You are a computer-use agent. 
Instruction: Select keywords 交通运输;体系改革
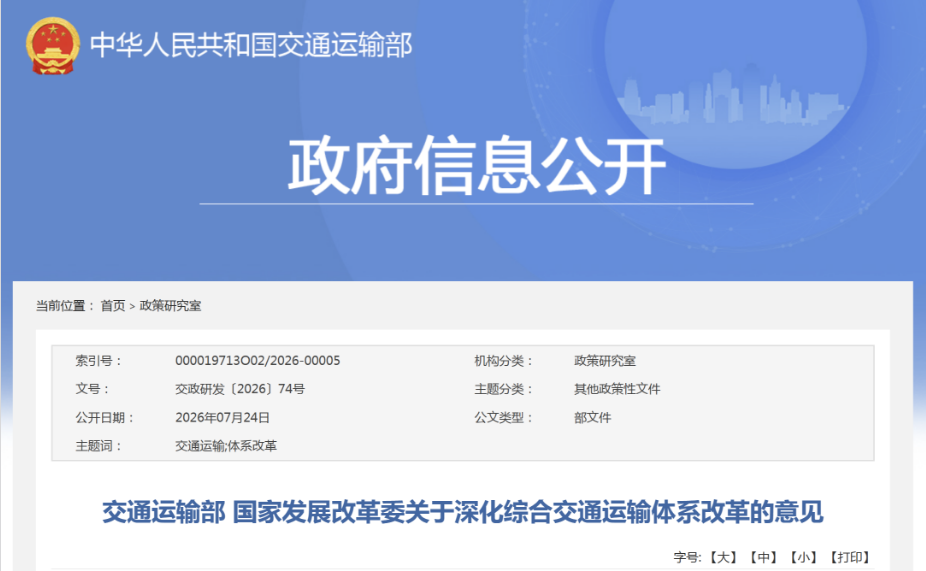point(226,446)
